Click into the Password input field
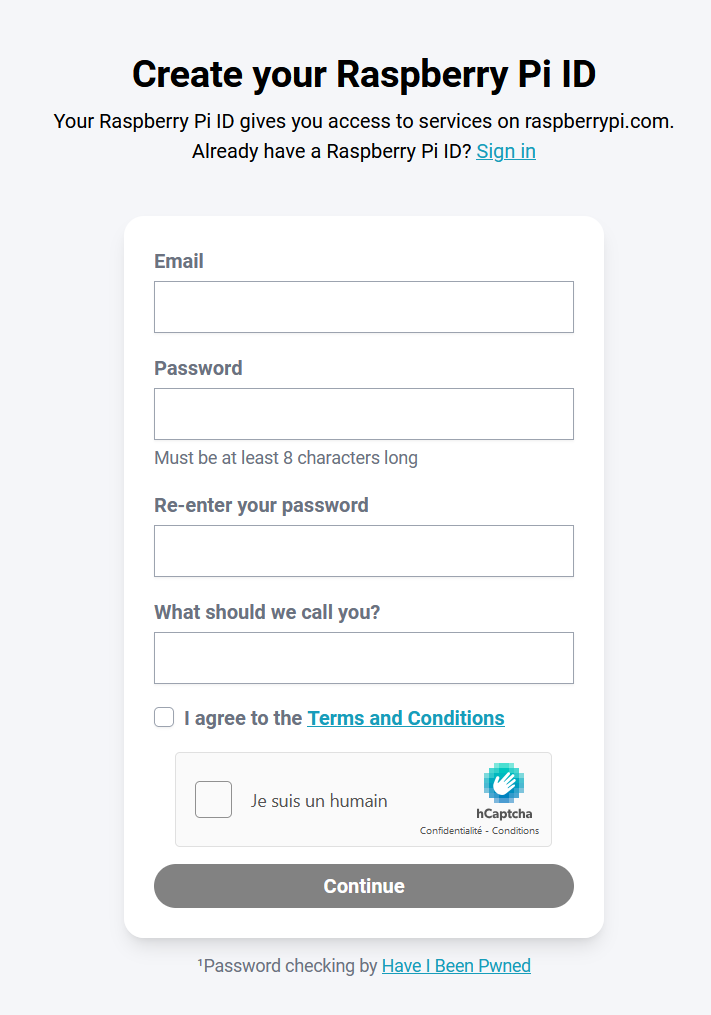This screenshot has width=711, height=1015. [364, 414]
